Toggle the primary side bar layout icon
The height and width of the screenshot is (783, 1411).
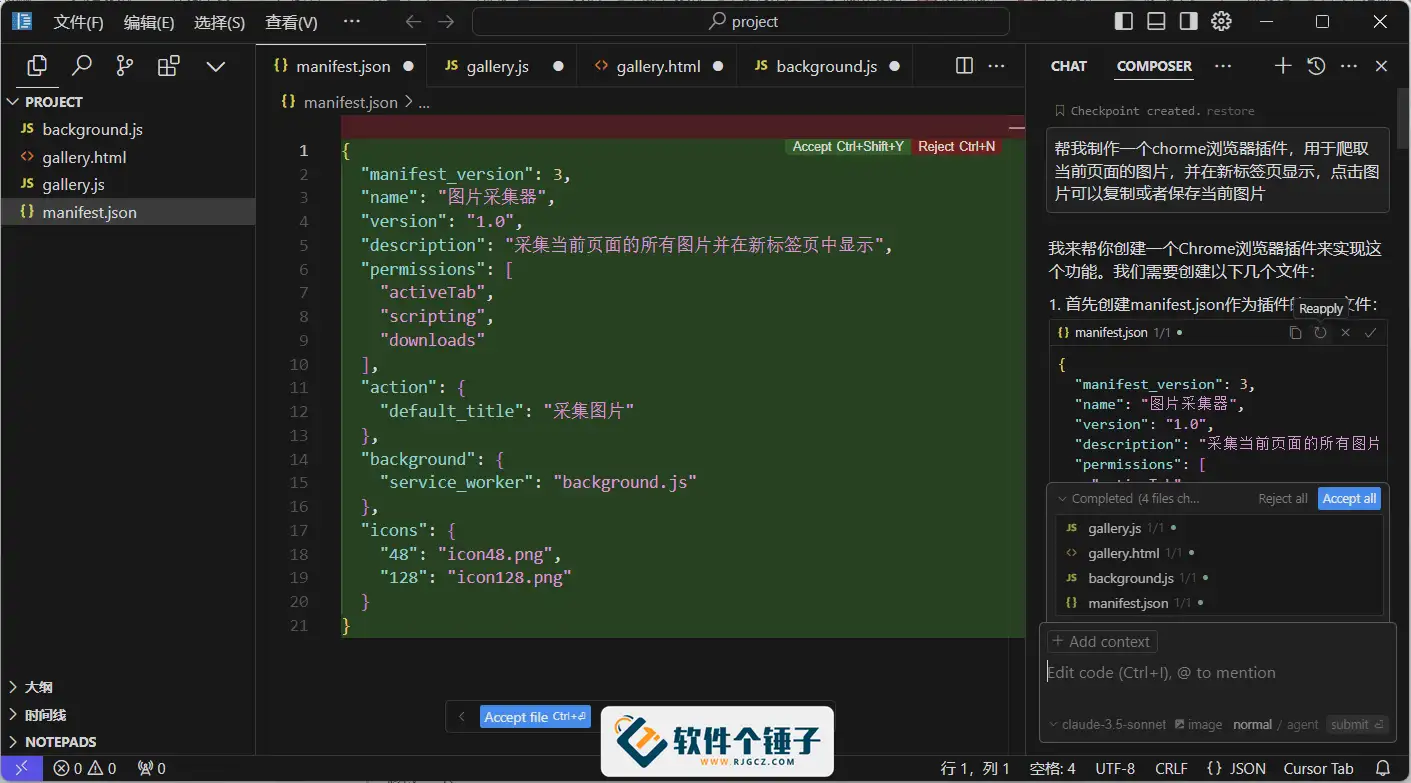pos(1124,21)
